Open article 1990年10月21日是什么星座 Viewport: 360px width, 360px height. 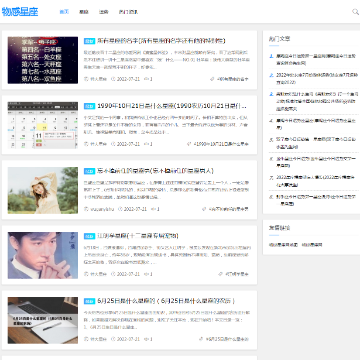172,106
